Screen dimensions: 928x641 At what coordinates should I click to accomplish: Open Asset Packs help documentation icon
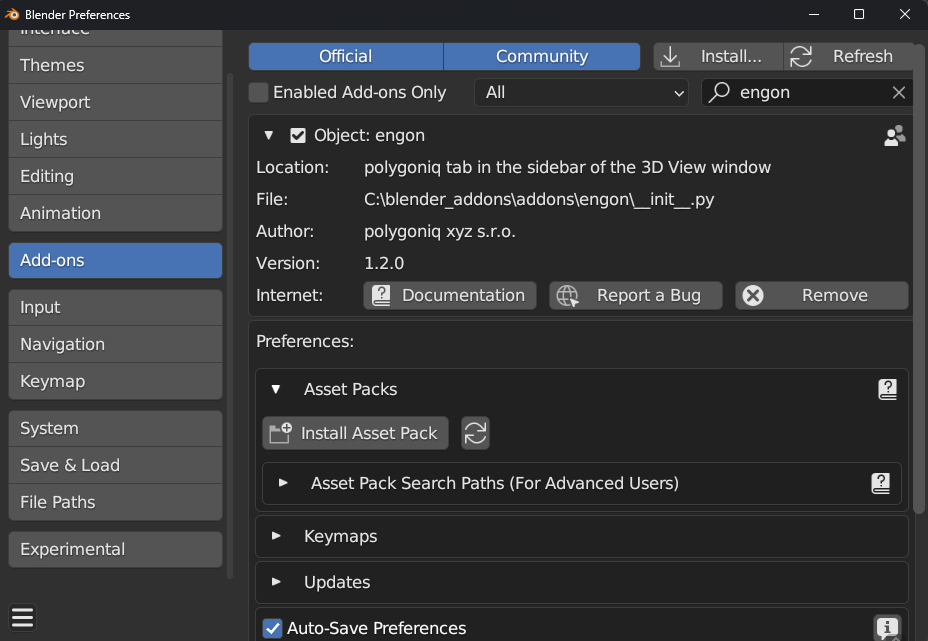pos(887,389)
